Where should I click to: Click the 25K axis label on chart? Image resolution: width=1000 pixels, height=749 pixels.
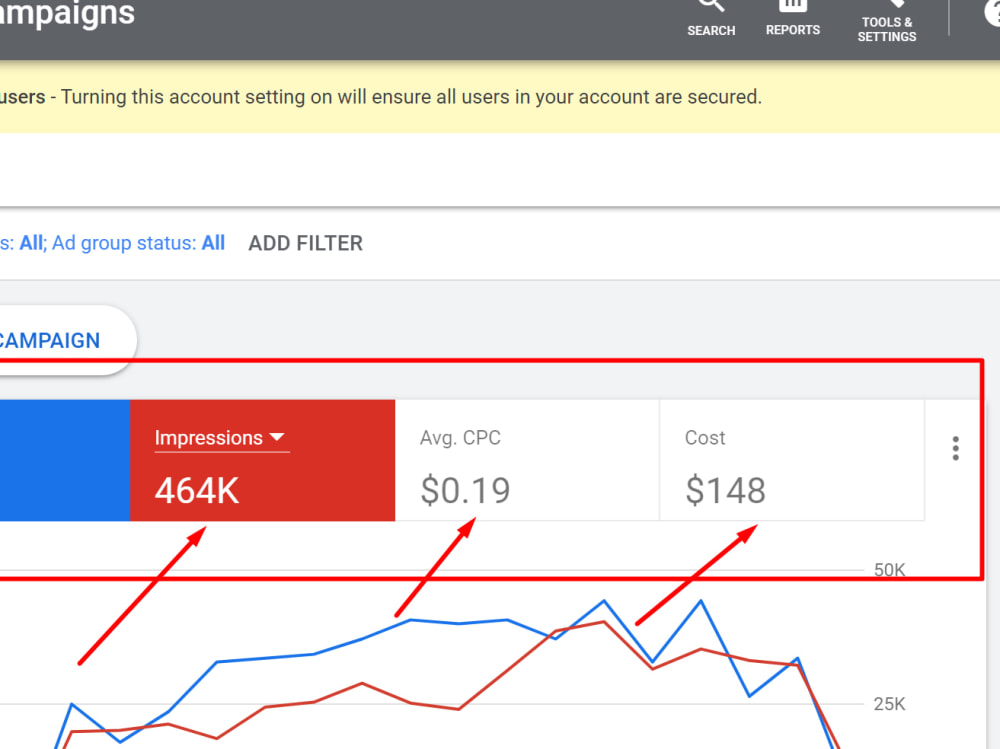point(889,704)
